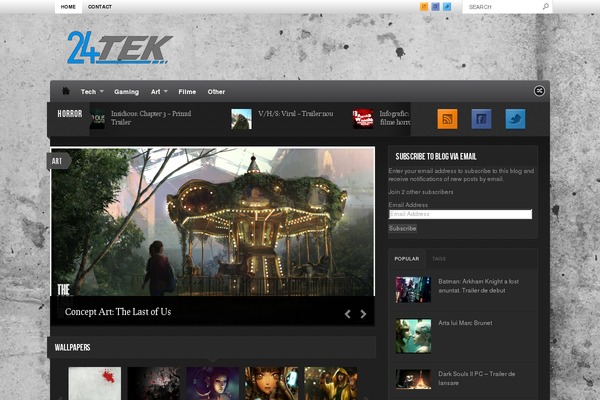Switch to the TAGS tab
Image resolution: width=600 pixels, height=400 pixels.
(439, 259)
